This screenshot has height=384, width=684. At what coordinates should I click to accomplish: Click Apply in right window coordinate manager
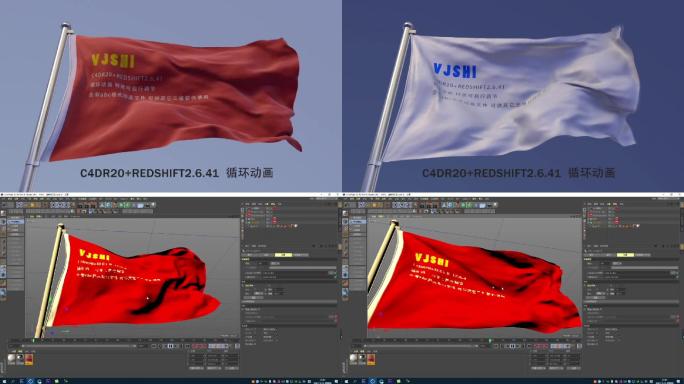click(x=574, y=368)
